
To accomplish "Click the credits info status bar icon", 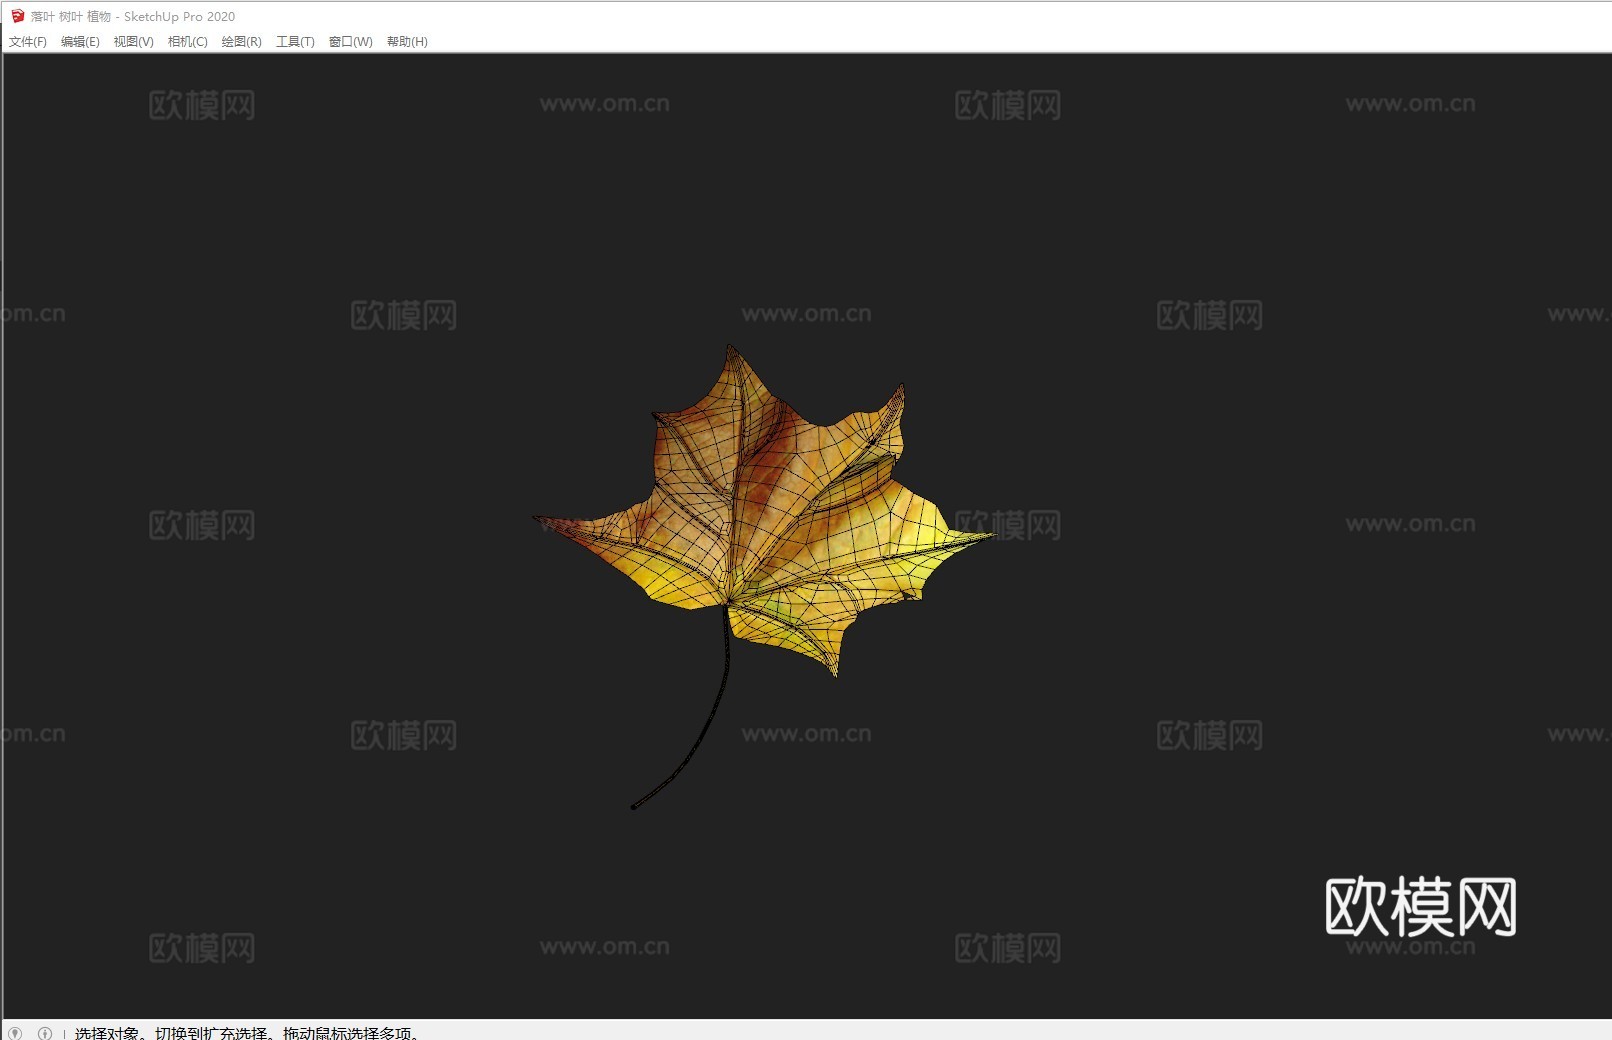I will pos(45,1033).
